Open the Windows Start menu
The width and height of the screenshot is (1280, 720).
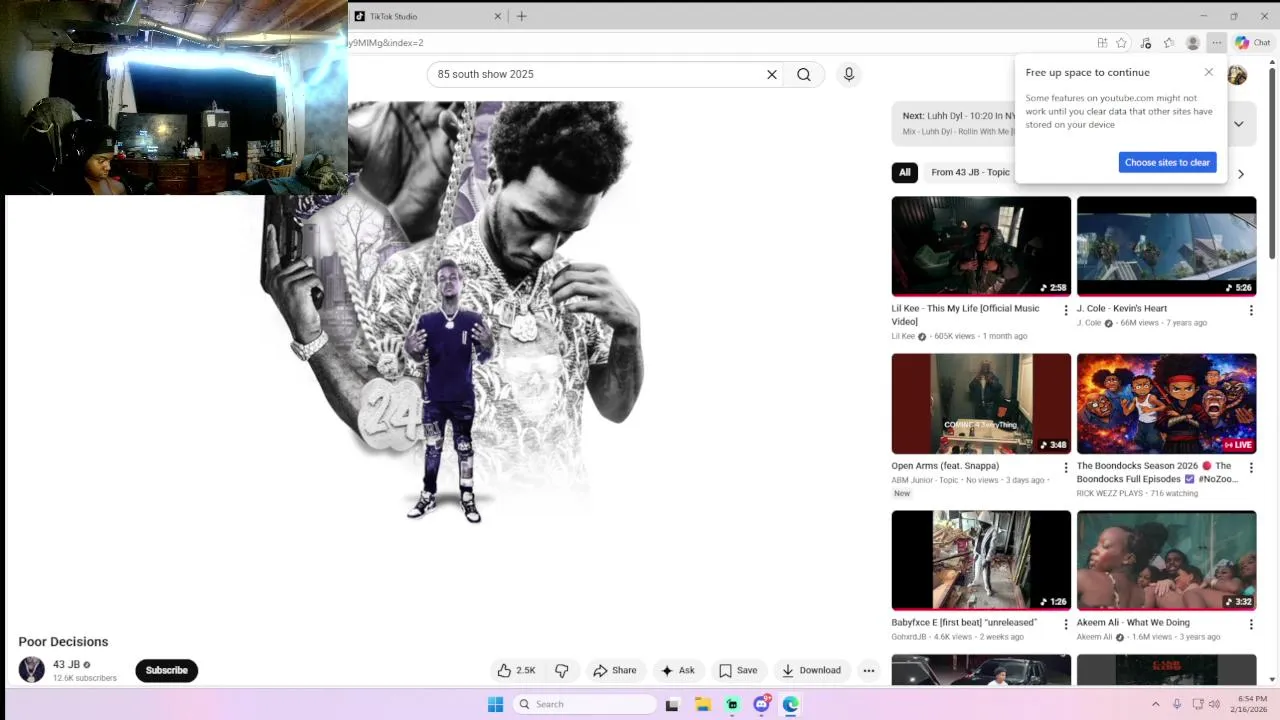tap(495, 704)
